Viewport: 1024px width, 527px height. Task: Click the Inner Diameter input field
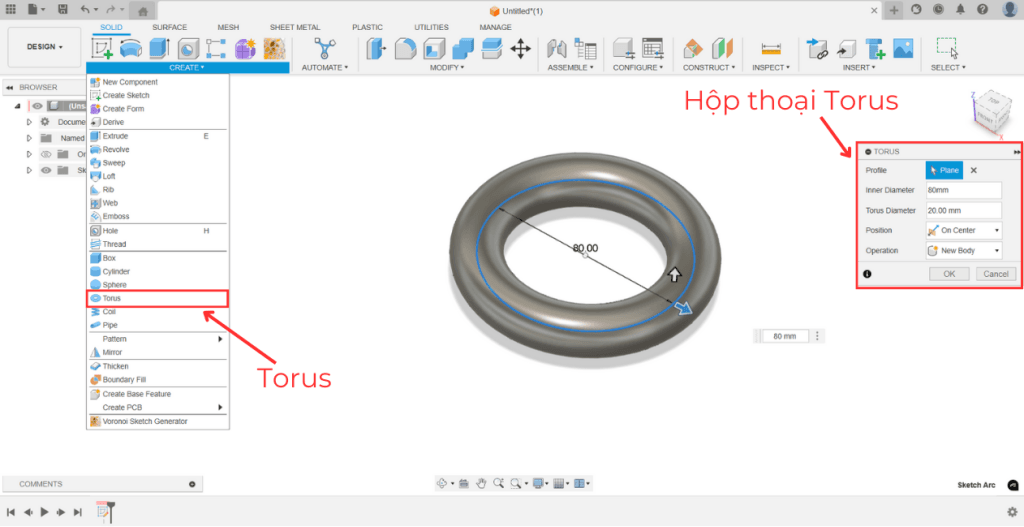click(963, 190)
